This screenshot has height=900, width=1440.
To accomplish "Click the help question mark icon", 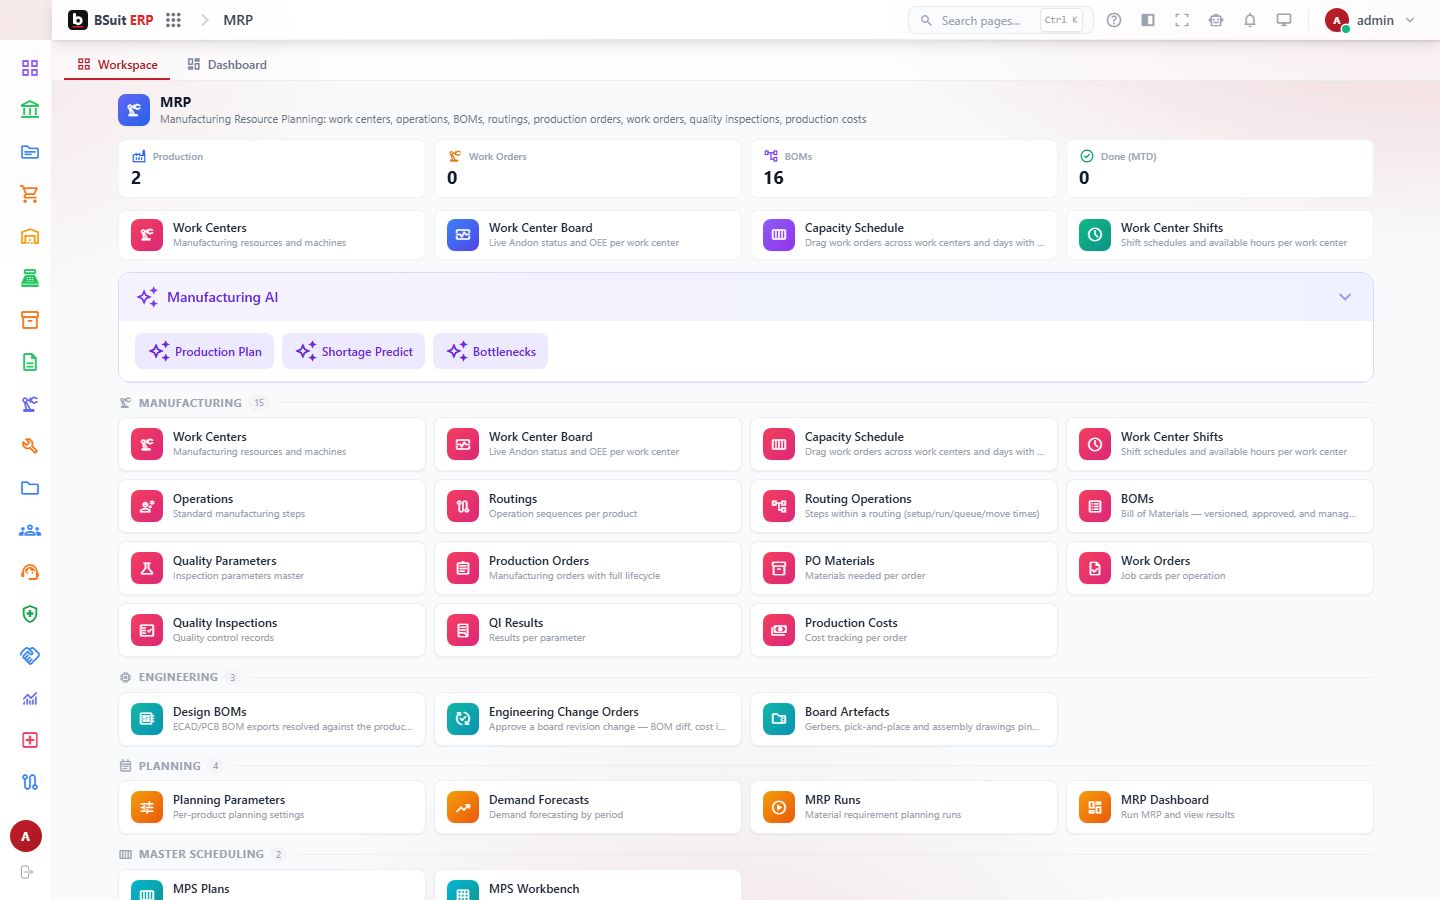I will click(1114, 20).
